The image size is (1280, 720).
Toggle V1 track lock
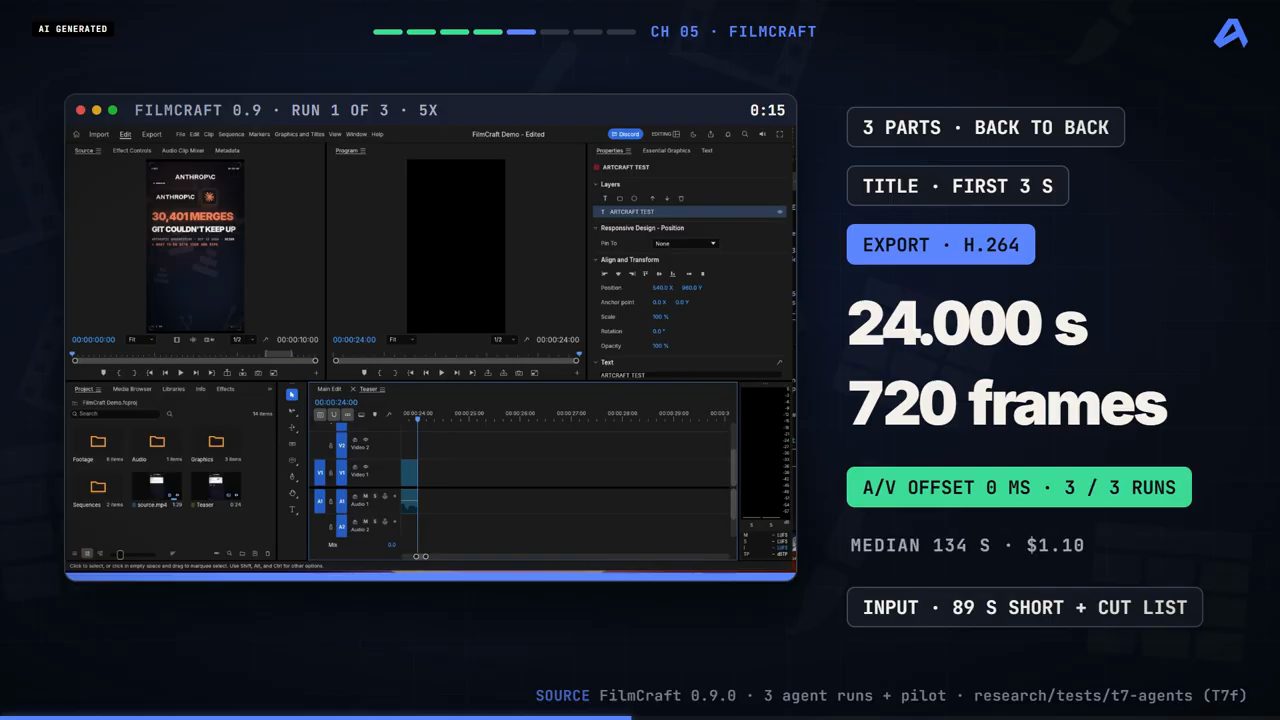(x=331, y=473)
